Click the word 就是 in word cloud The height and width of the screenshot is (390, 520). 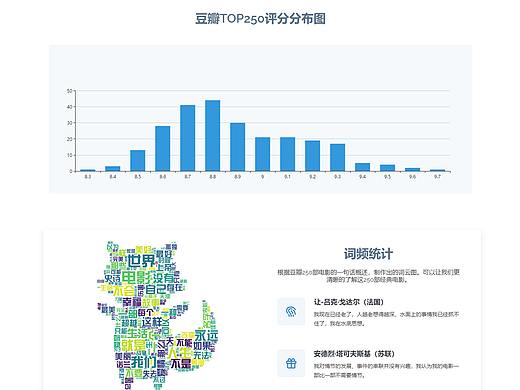133,345
